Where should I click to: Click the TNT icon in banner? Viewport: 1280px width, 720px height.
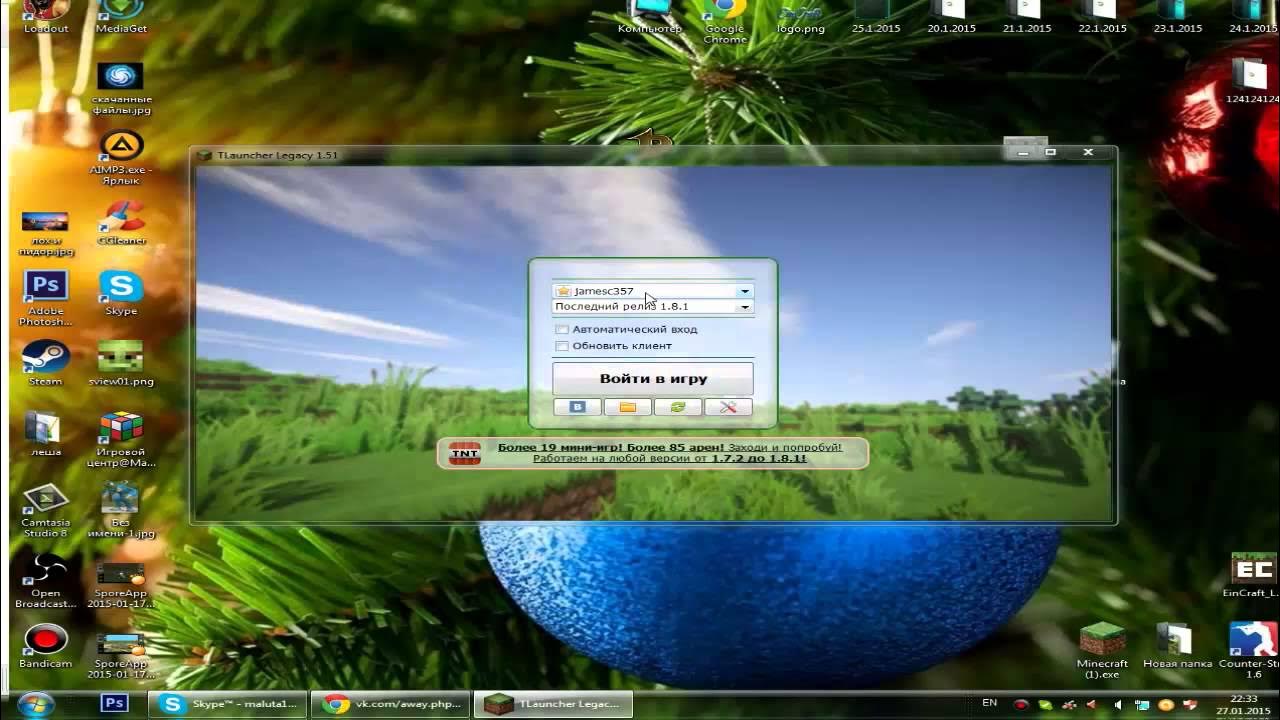point(464,453)
